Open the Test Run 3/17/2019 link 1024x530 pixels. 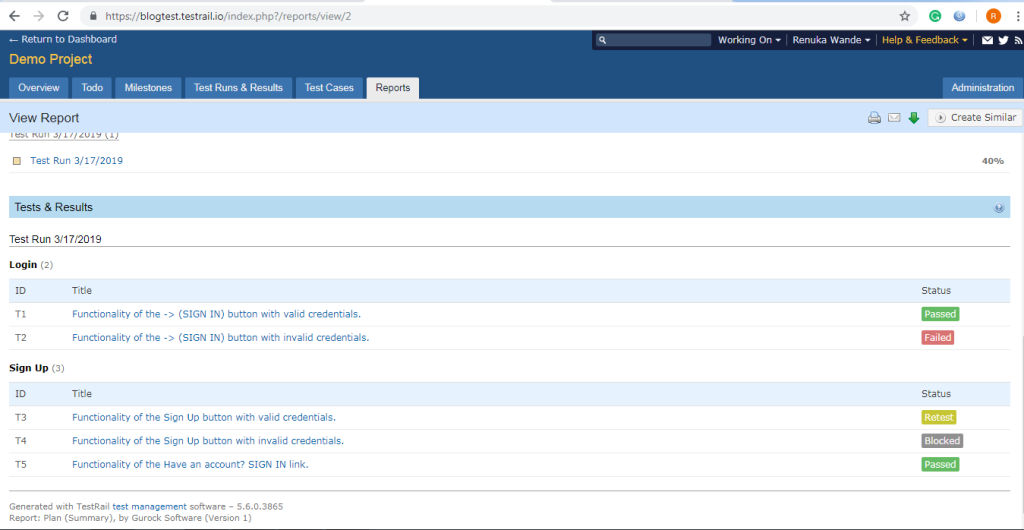click(77, 160)
